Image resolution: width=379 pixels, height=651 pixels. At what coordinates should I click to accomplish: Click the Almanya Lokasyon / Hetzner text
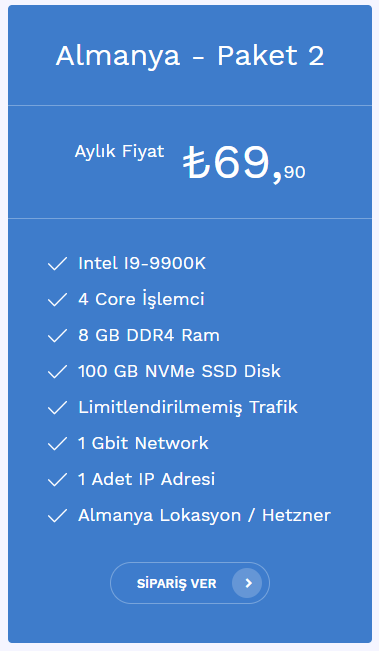205,516
